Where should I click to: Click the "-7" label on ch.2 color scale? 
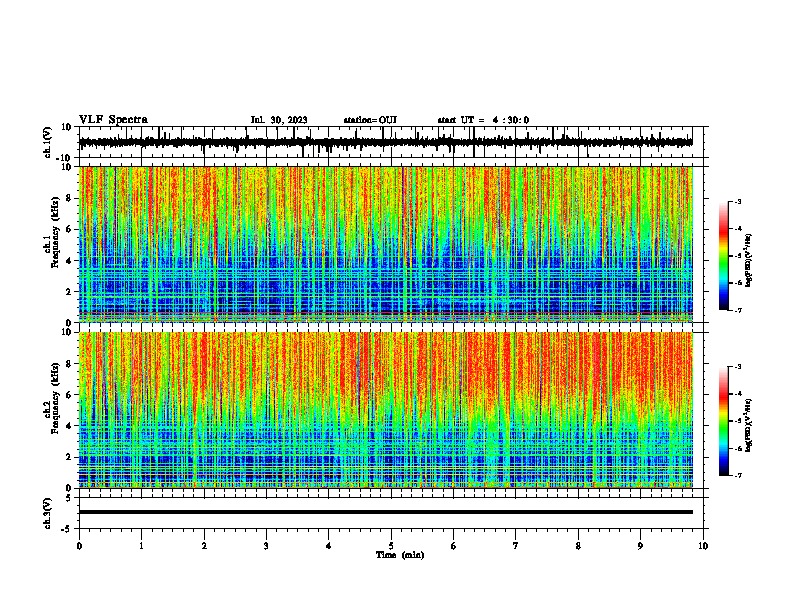[x=738, y=476]
